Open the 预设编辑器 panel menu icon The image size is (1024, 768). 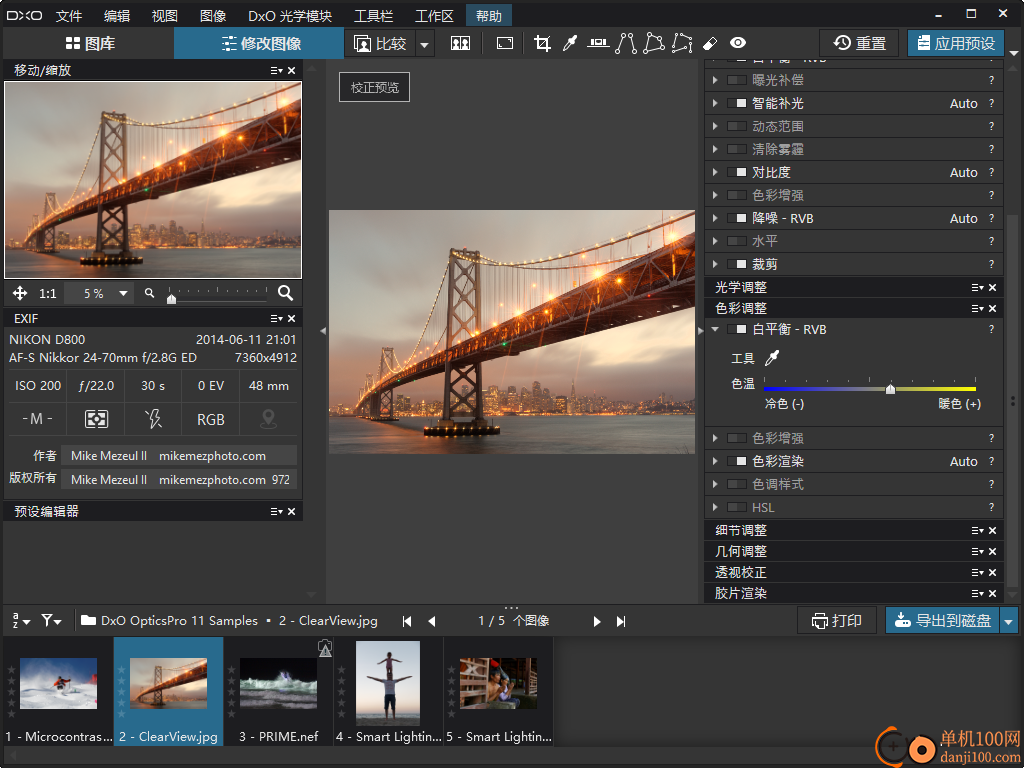click(276, 511)
